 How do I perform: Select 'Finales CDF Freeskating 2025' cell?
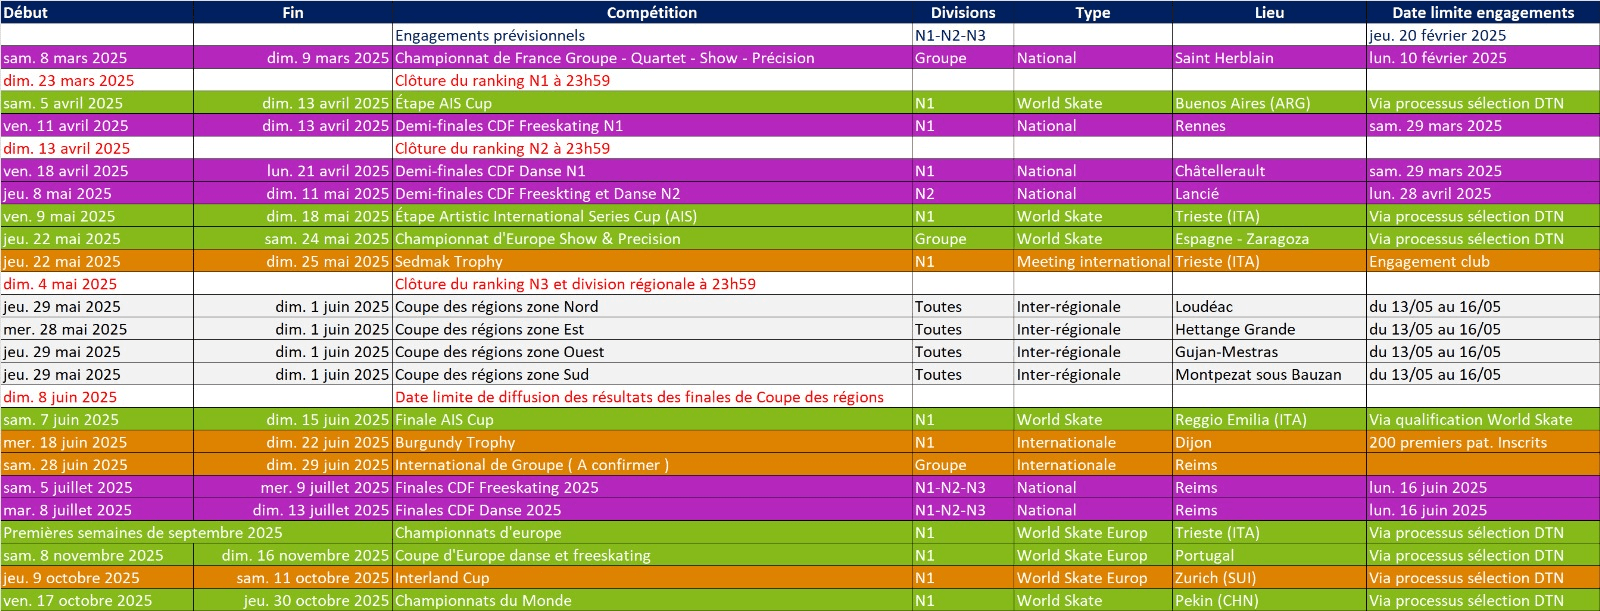click(x=652, y=488)
